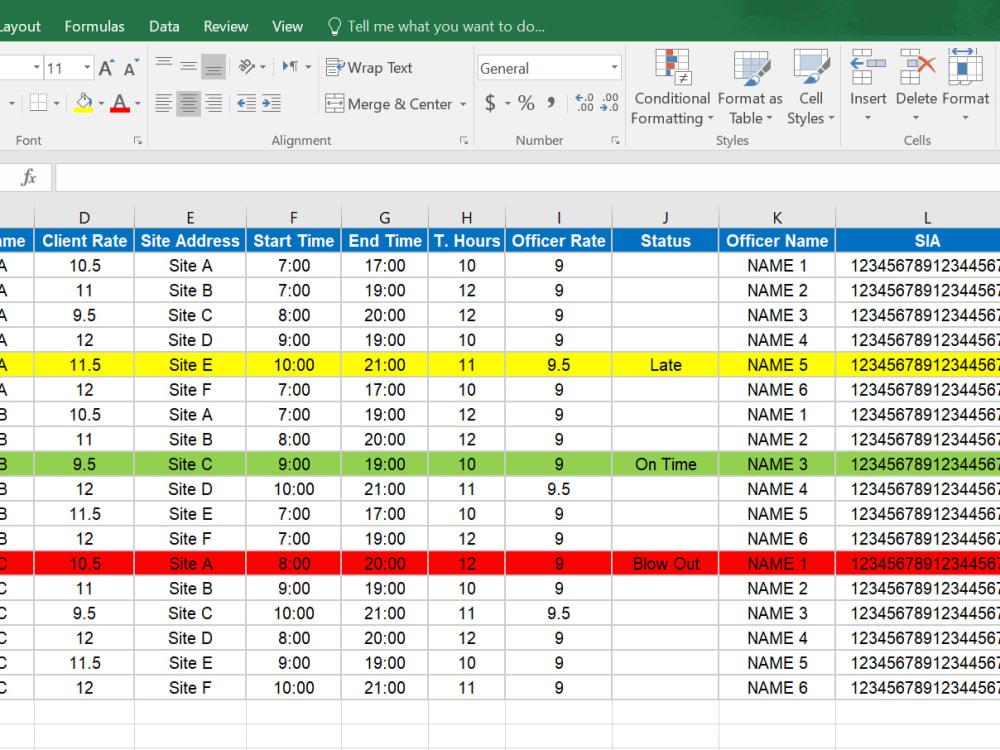Expand the General number format dropdown
1000x750 pixels.
(614, 68)
